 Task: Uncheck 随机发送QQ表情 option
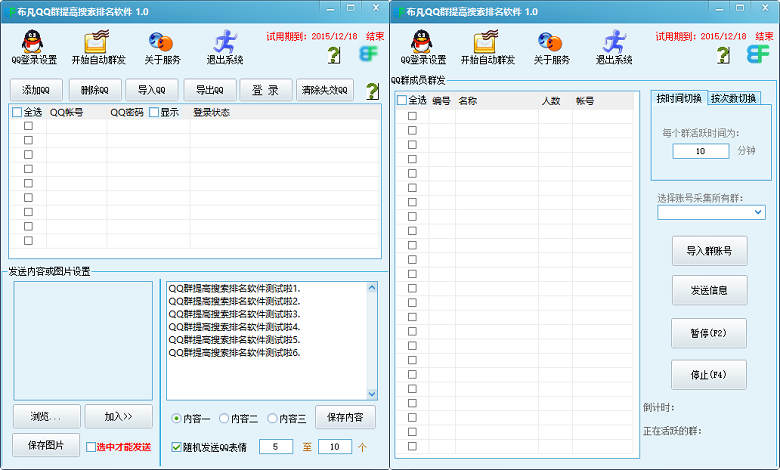pyautogui.click(x=177, y=446)
